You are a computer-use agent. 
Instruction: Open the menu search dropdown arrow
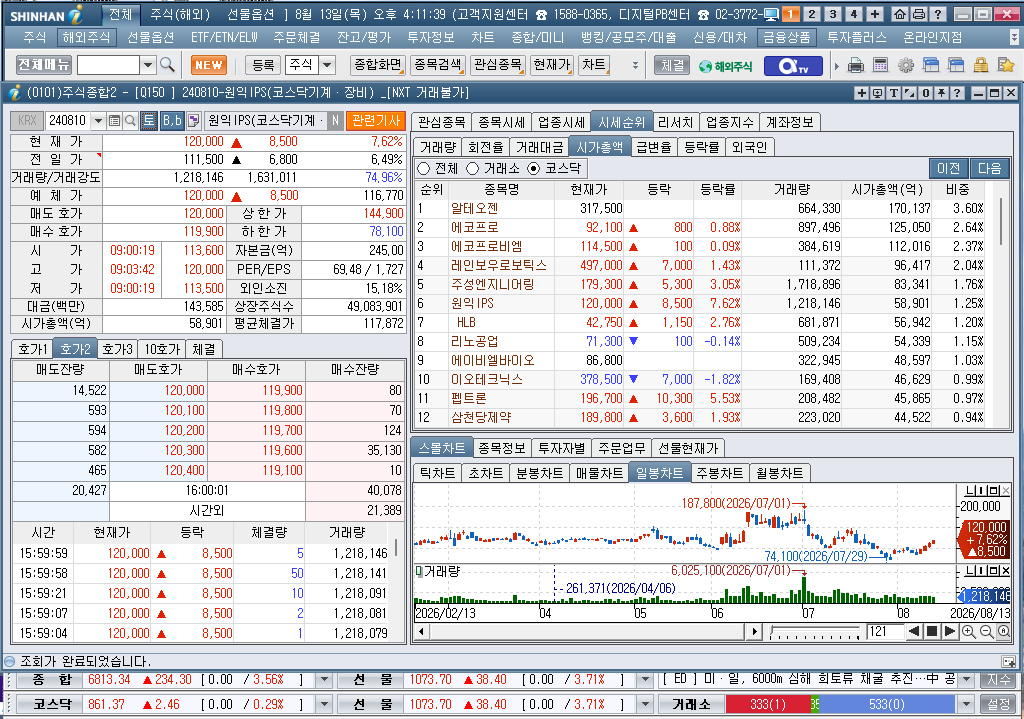(148, 65)
